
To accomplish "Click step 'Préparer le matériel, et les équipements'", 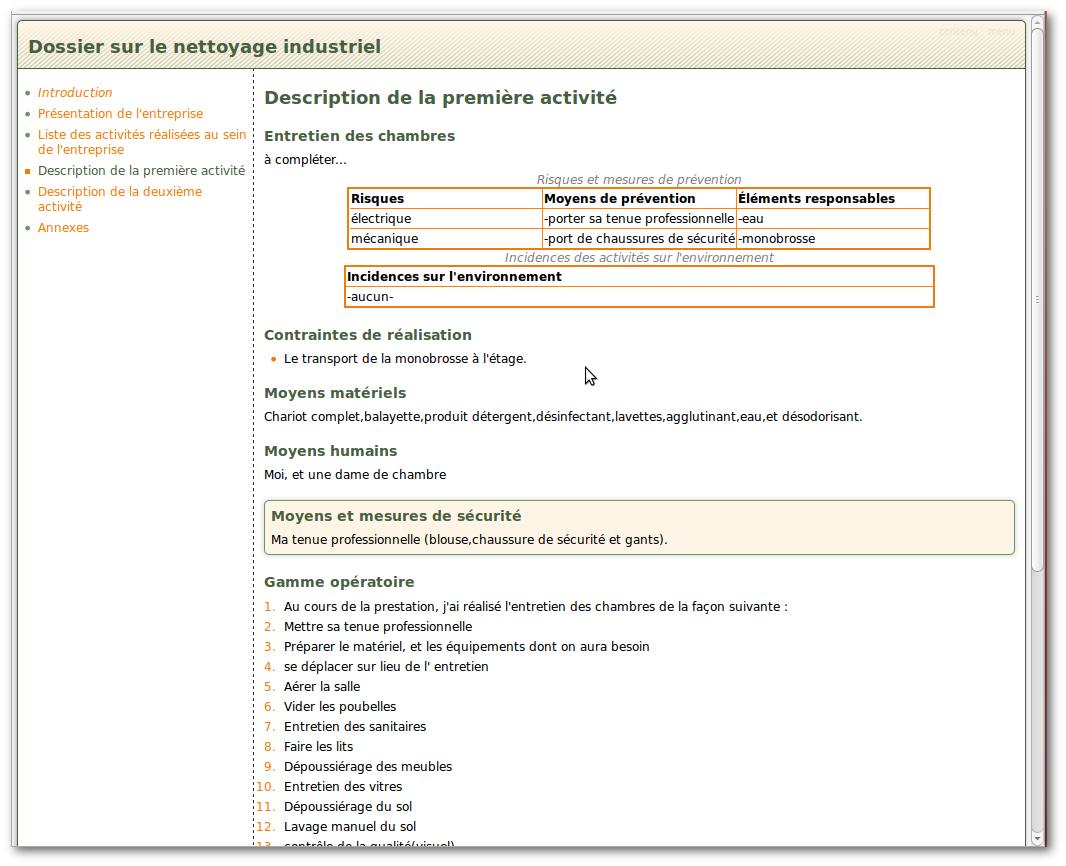I will [466, 646].
